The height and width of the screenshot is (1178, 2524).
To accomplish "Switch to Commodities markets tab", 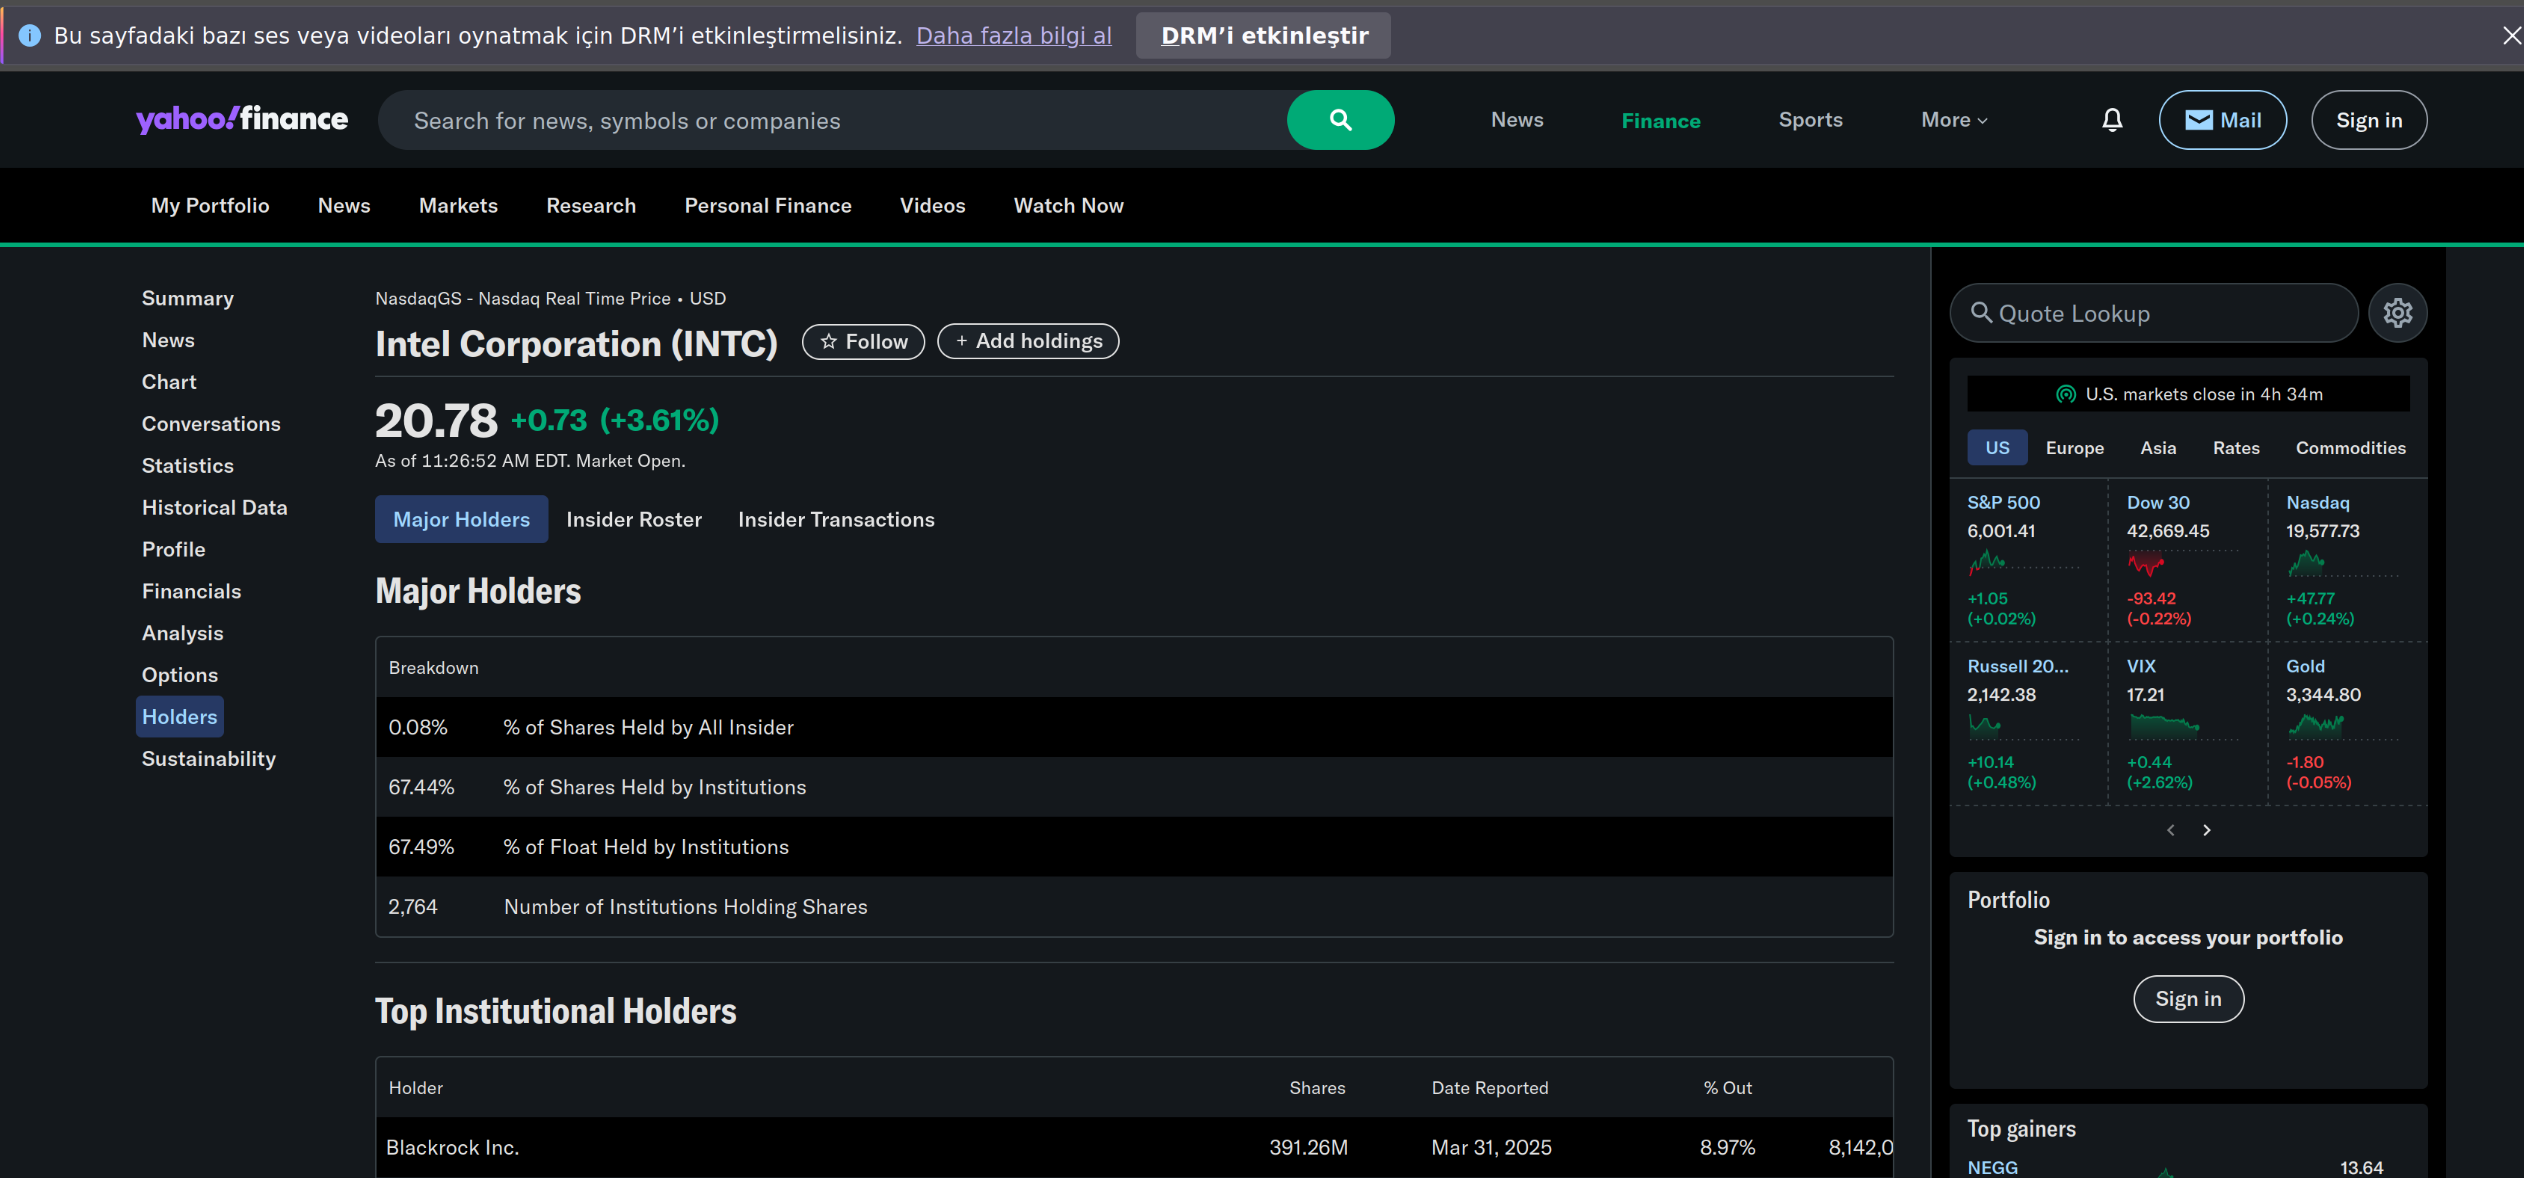I will coord(2350,448).
